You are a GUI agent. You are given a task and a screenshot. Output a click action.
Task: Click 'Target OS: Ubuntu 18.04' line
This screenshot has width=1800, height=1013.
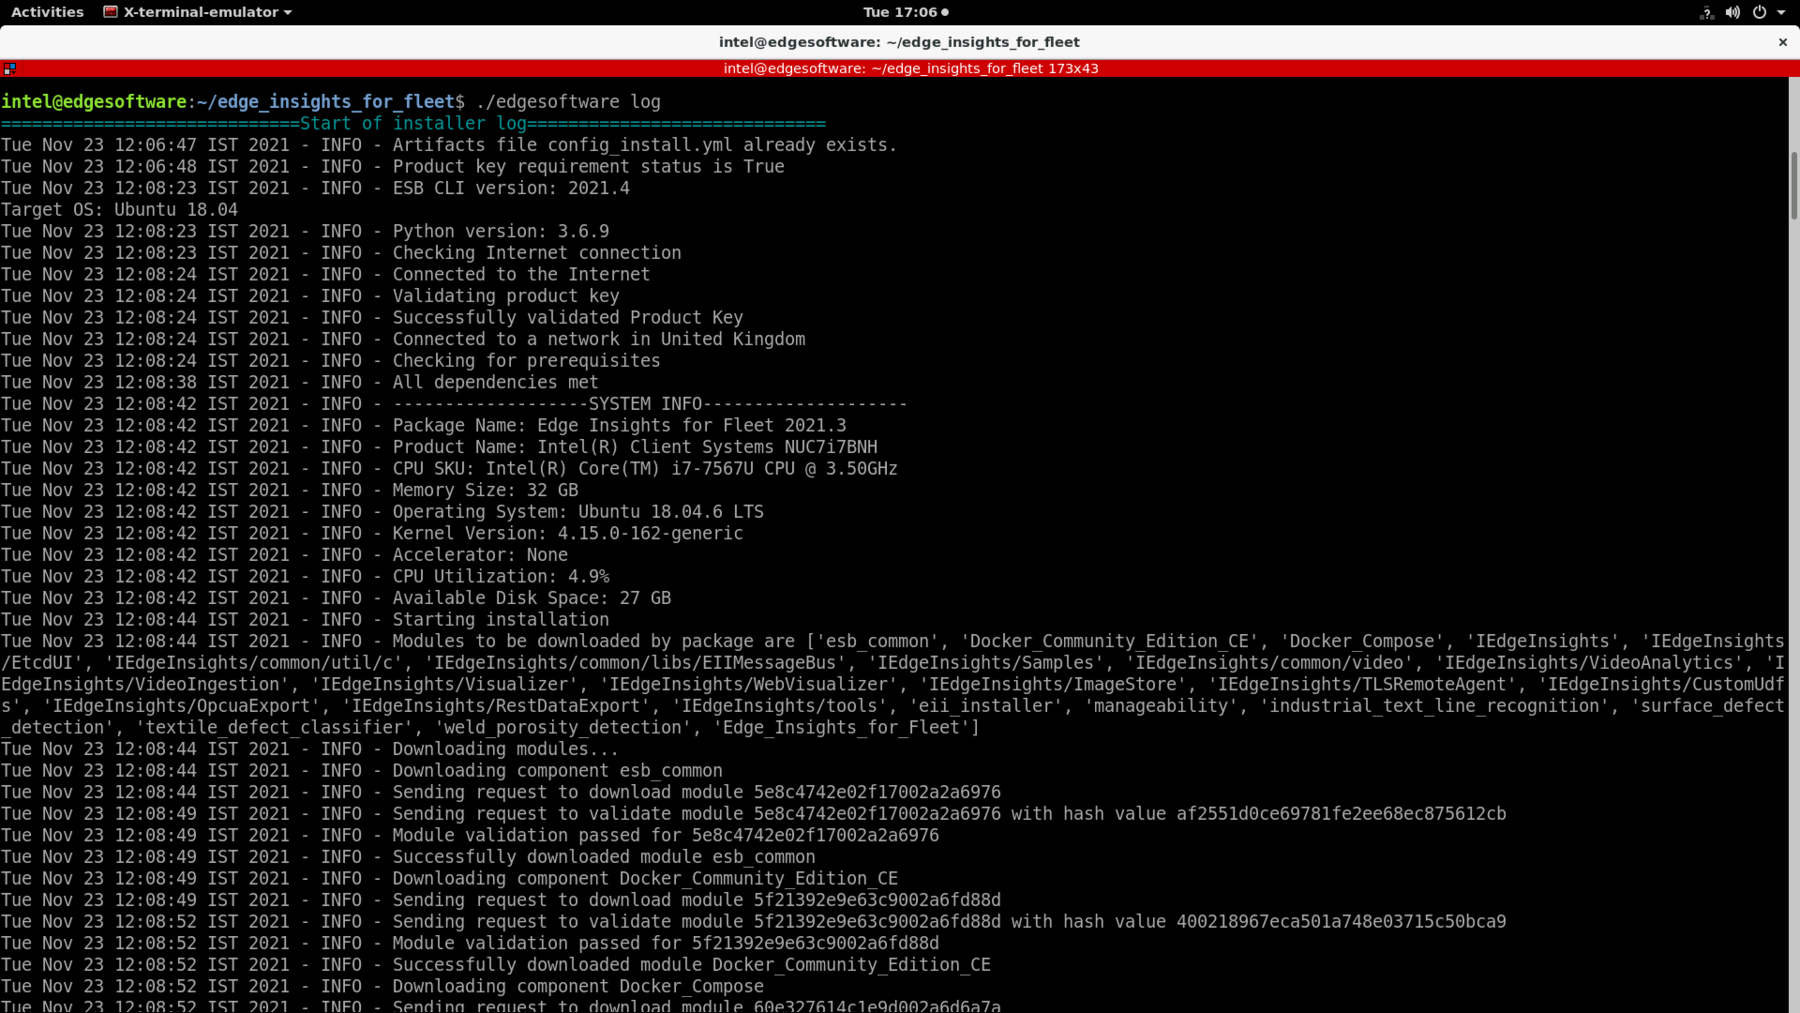(x=119, y=210)
